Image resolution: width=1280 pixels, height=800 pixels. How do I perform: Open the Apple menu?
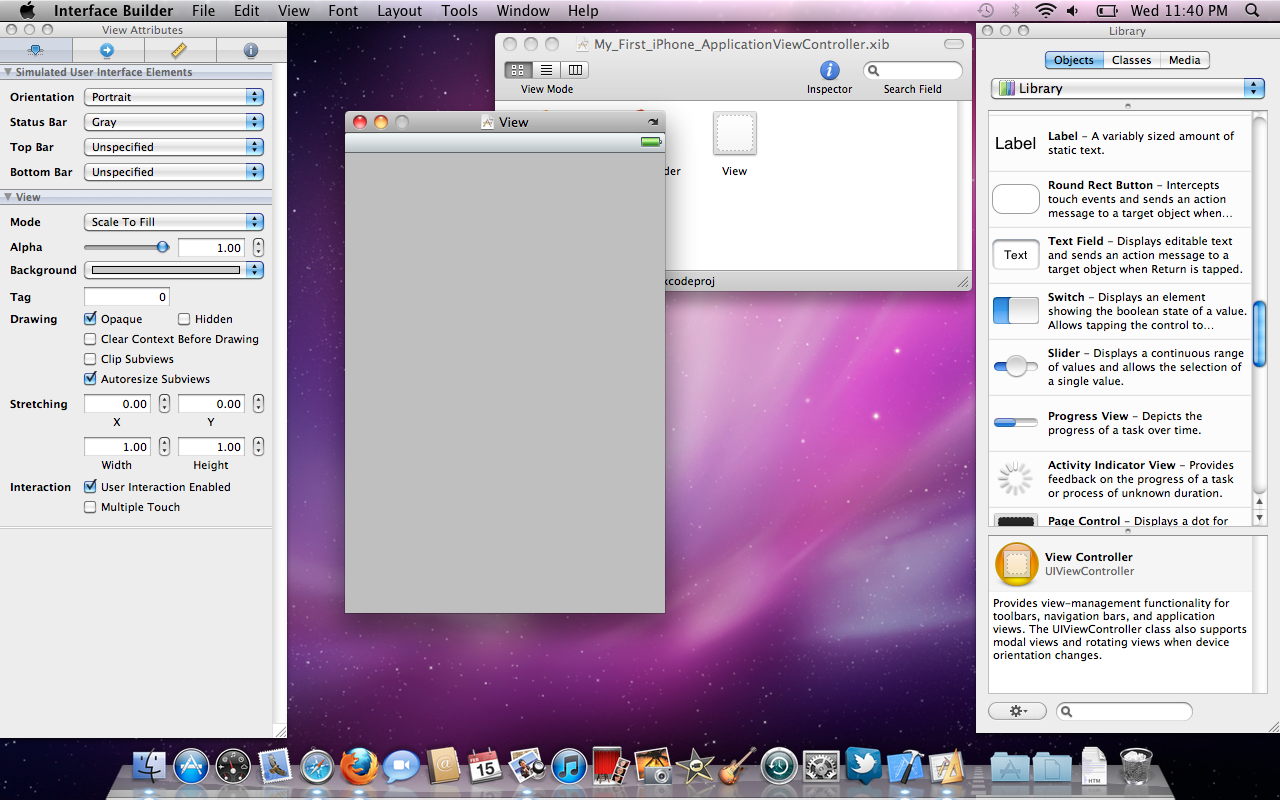[27, 11]
